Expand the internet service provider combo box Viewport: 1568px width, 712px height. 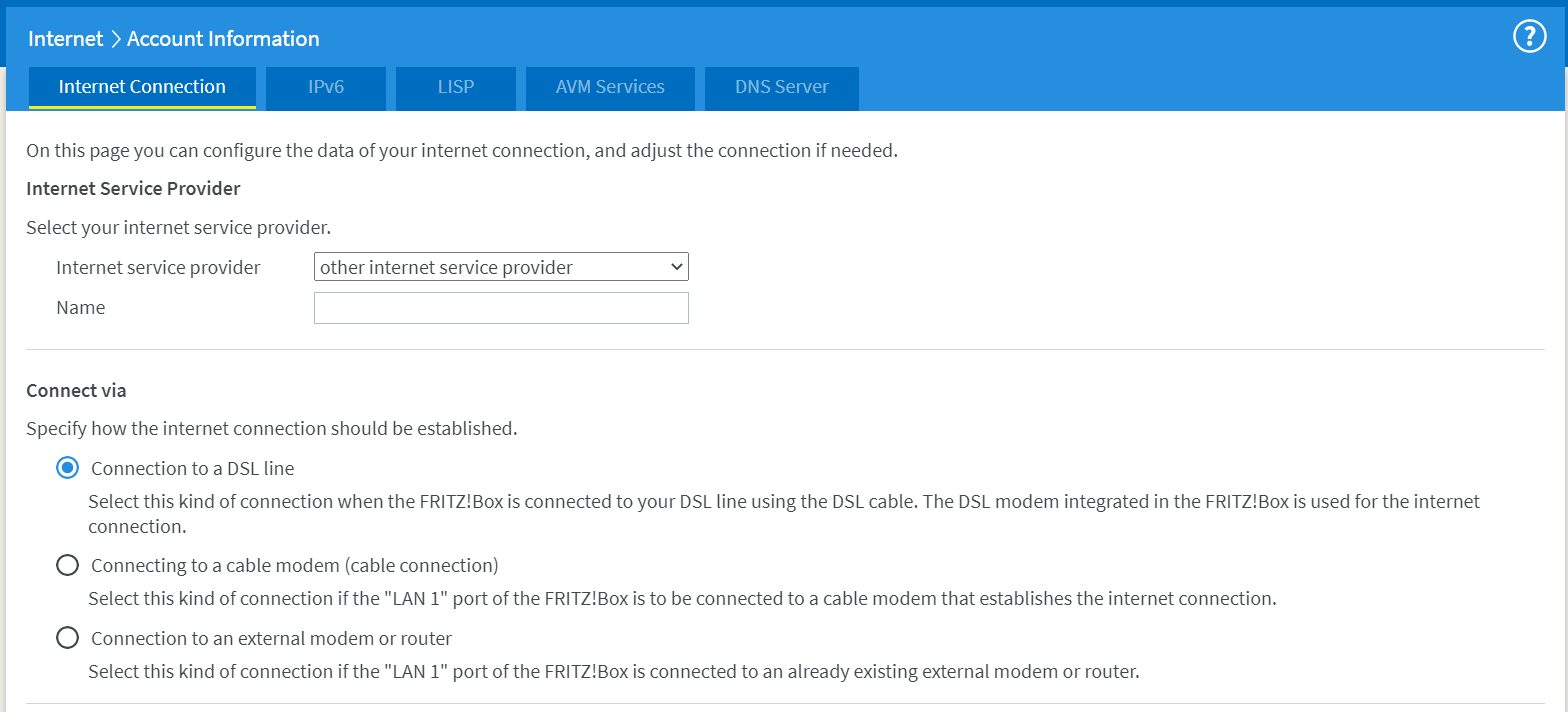click(x=500, y=267)
